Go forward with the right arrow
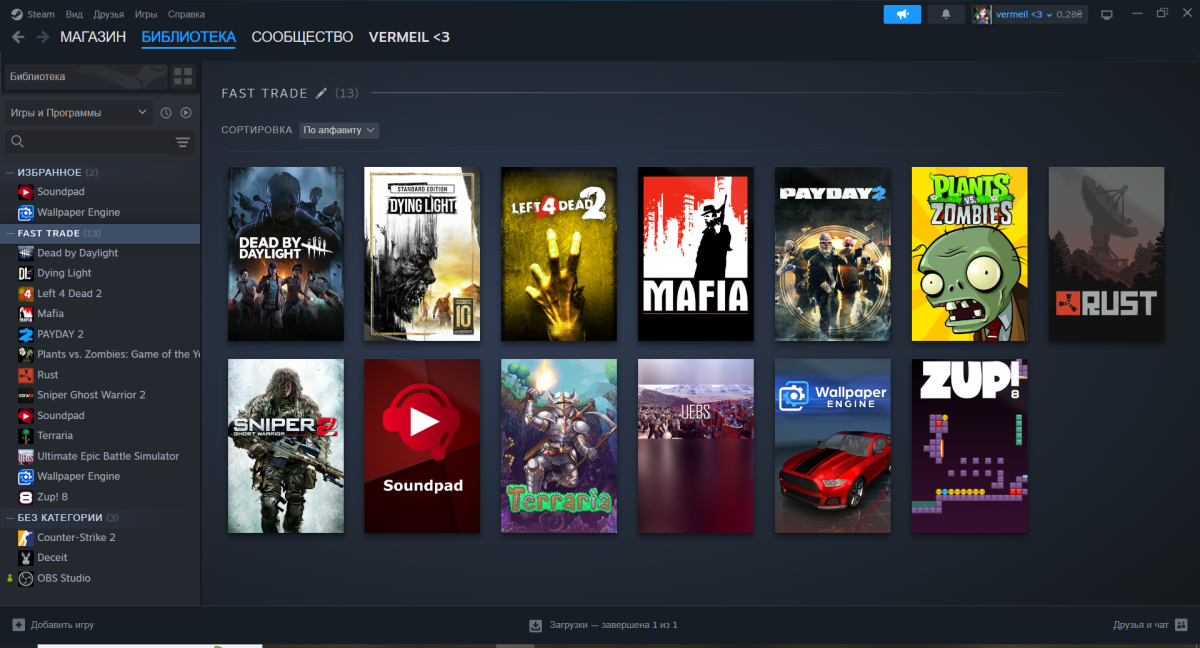Viewport: 1200px width, 648px height. pos(43,37)
